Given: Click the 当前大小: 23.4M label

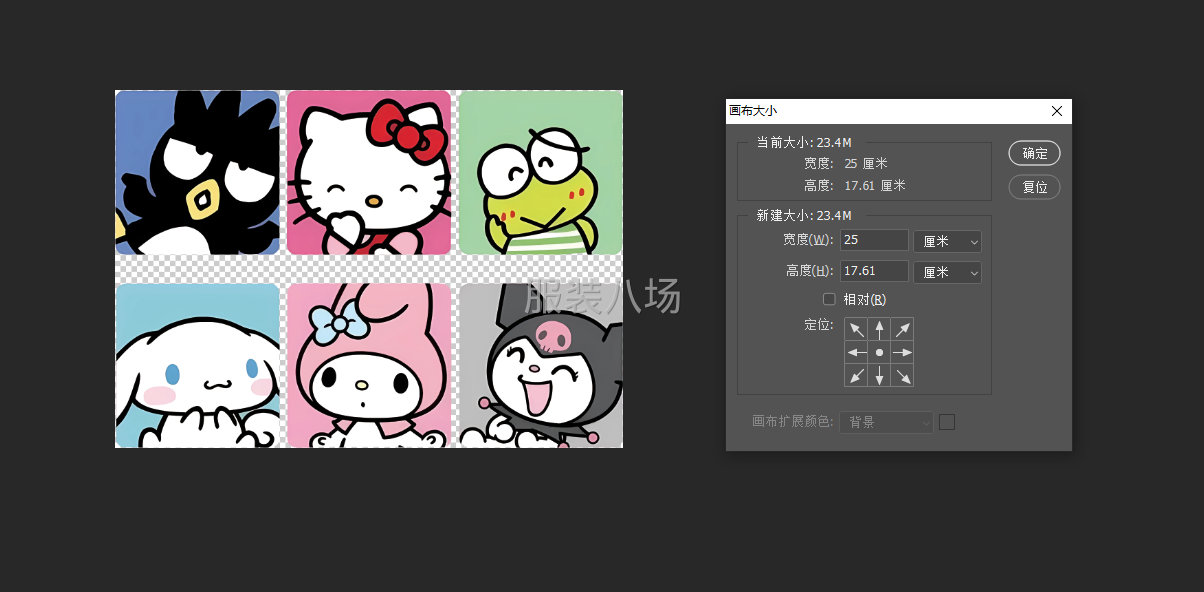Looking at the screenshot, I should (x=804, y=142).
